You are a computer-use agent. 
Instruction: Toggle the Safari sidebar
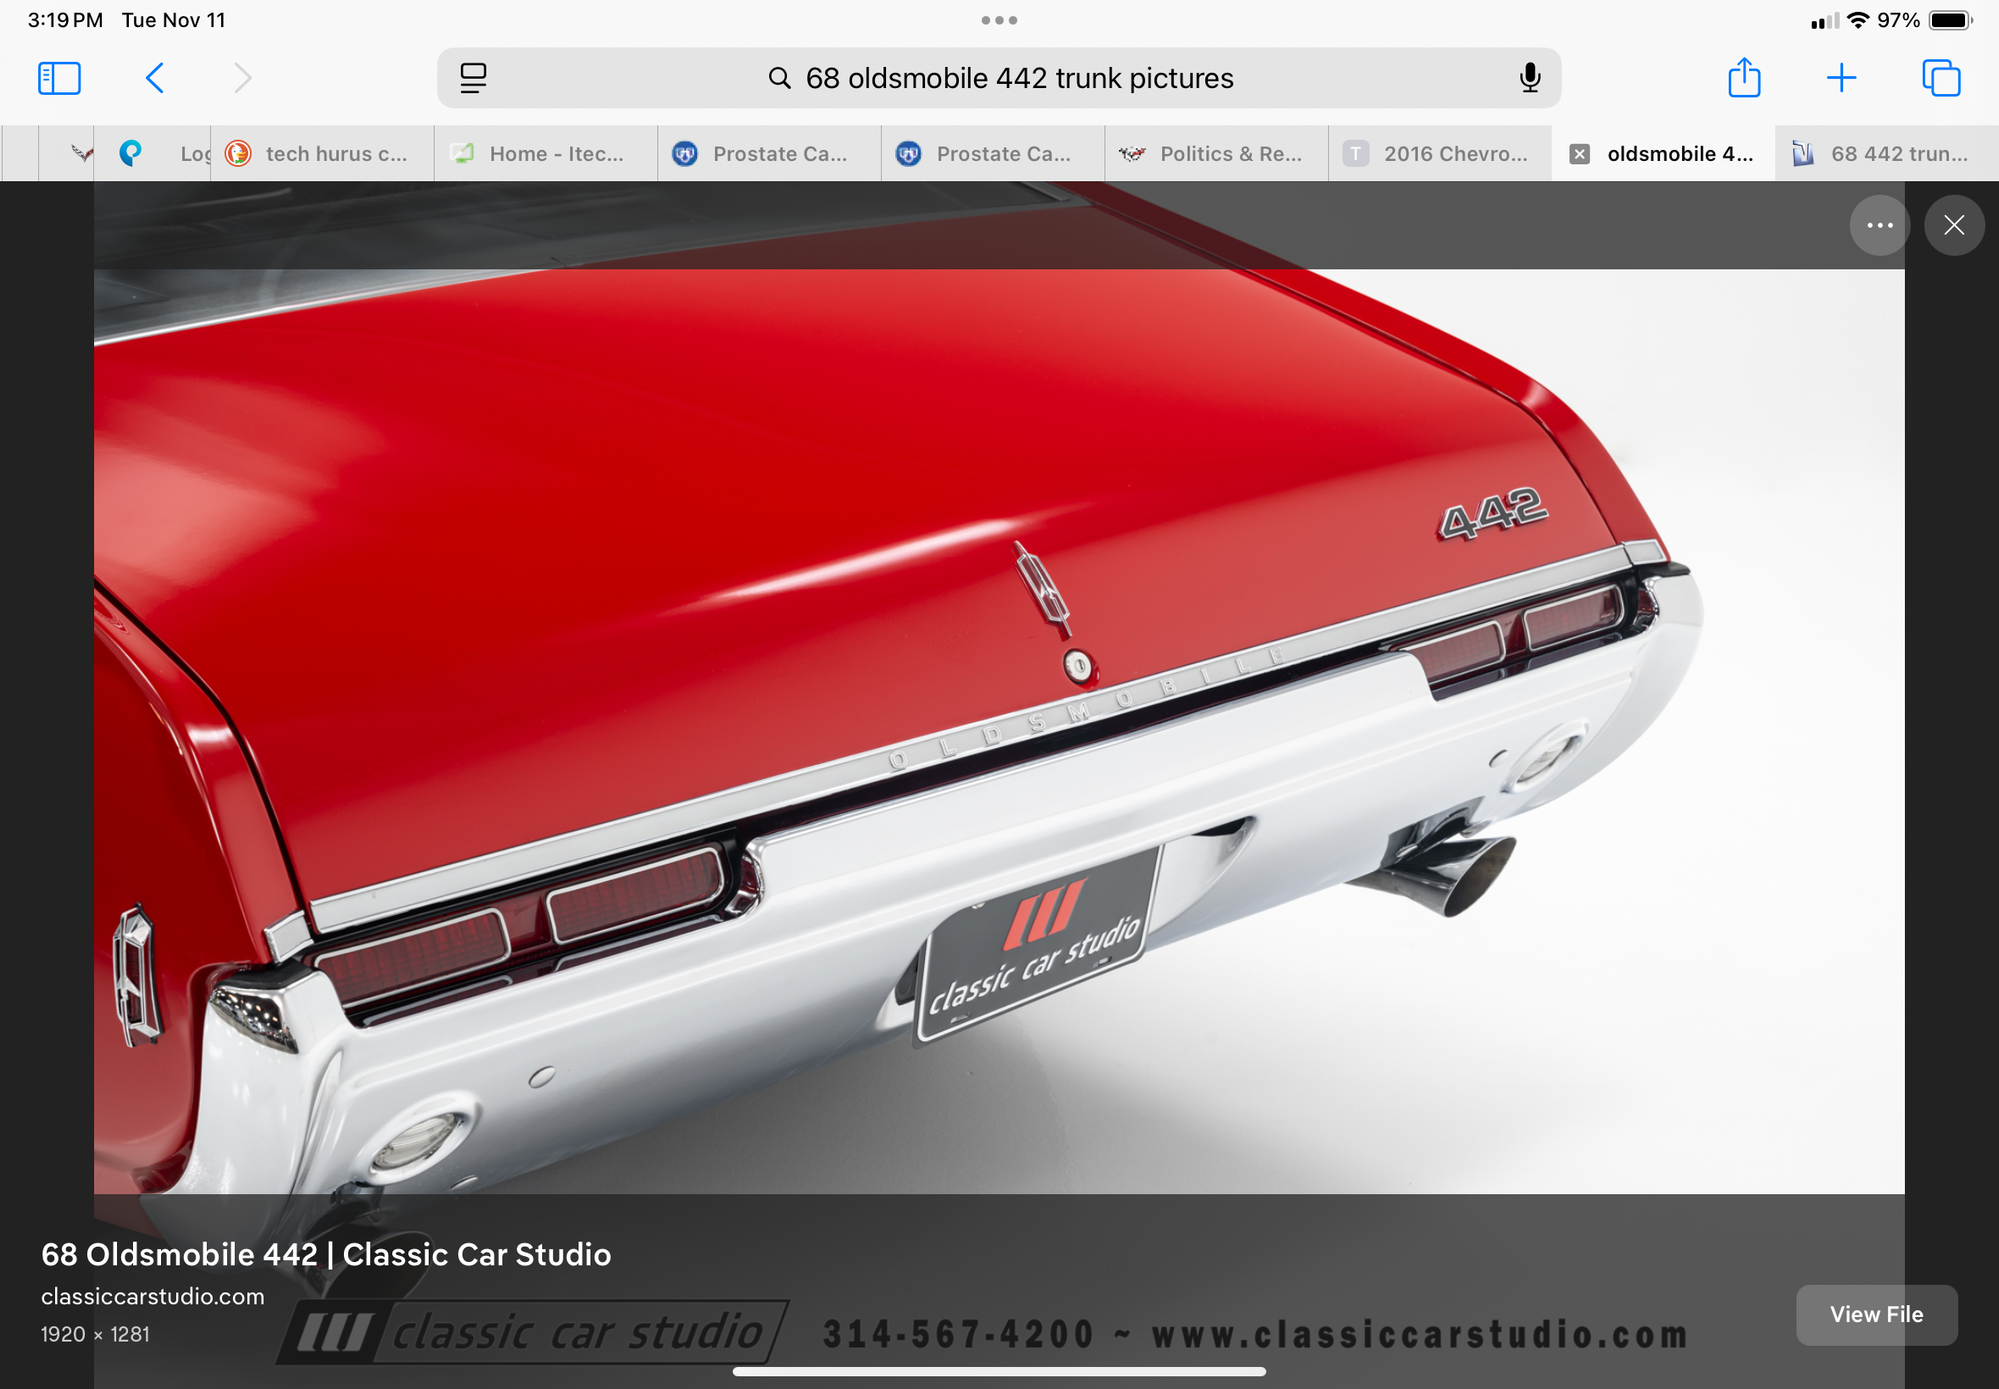(x=59, y=78)
